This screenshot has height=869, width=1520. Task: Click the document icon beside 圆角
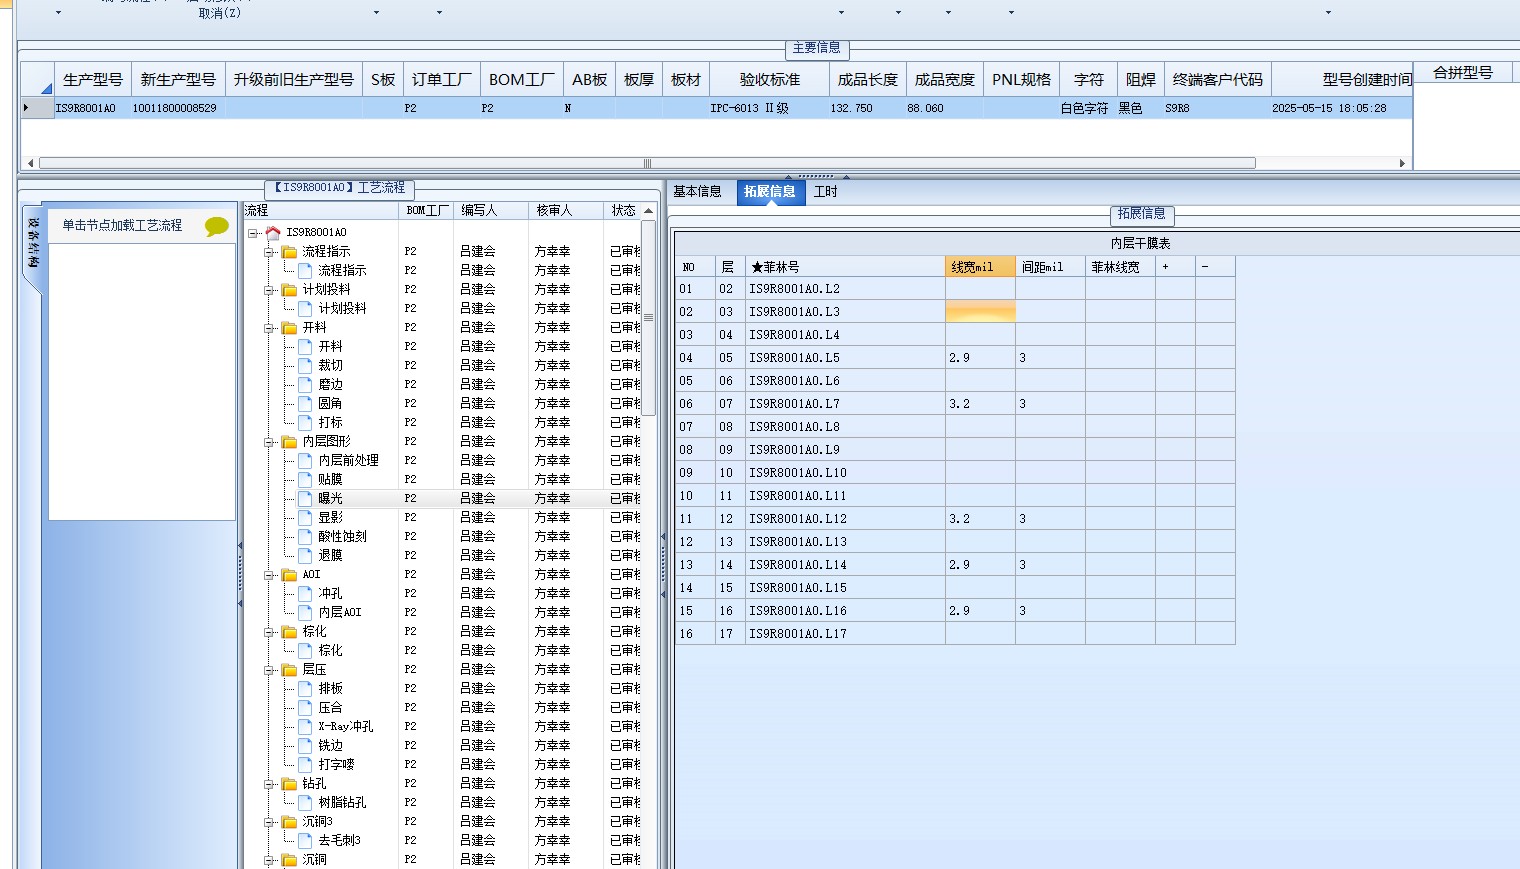(x=305, y=403)
